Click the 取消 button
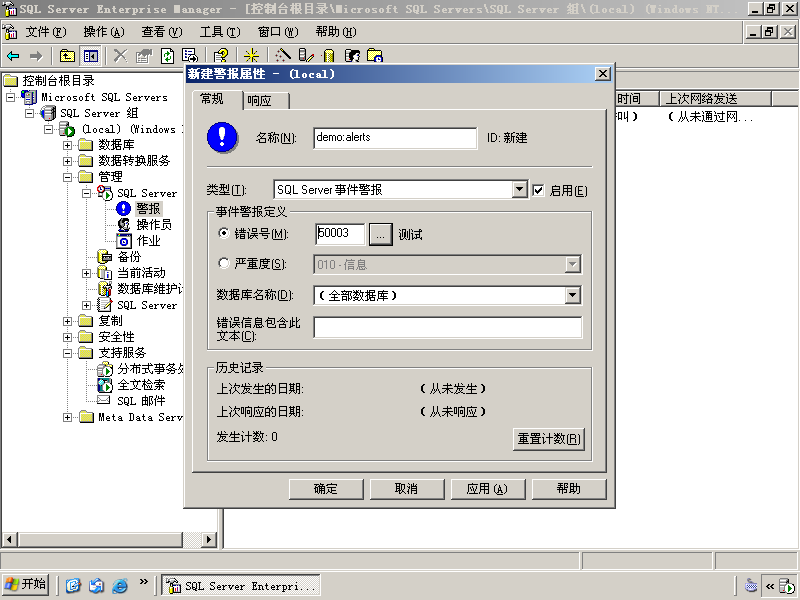800x600 pixels. click(407, 489)
